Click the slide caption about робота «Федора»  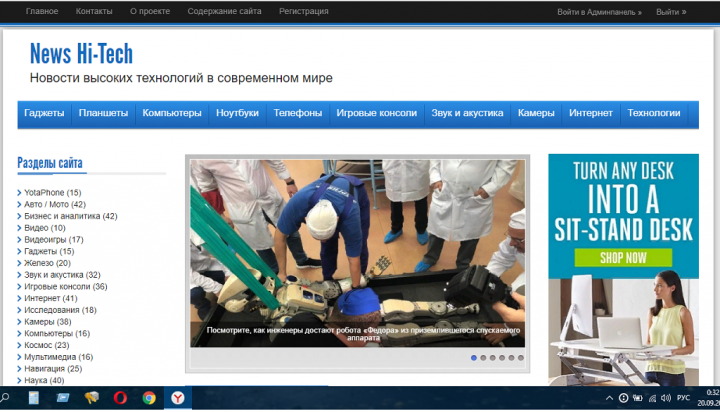tap(363, 334)
